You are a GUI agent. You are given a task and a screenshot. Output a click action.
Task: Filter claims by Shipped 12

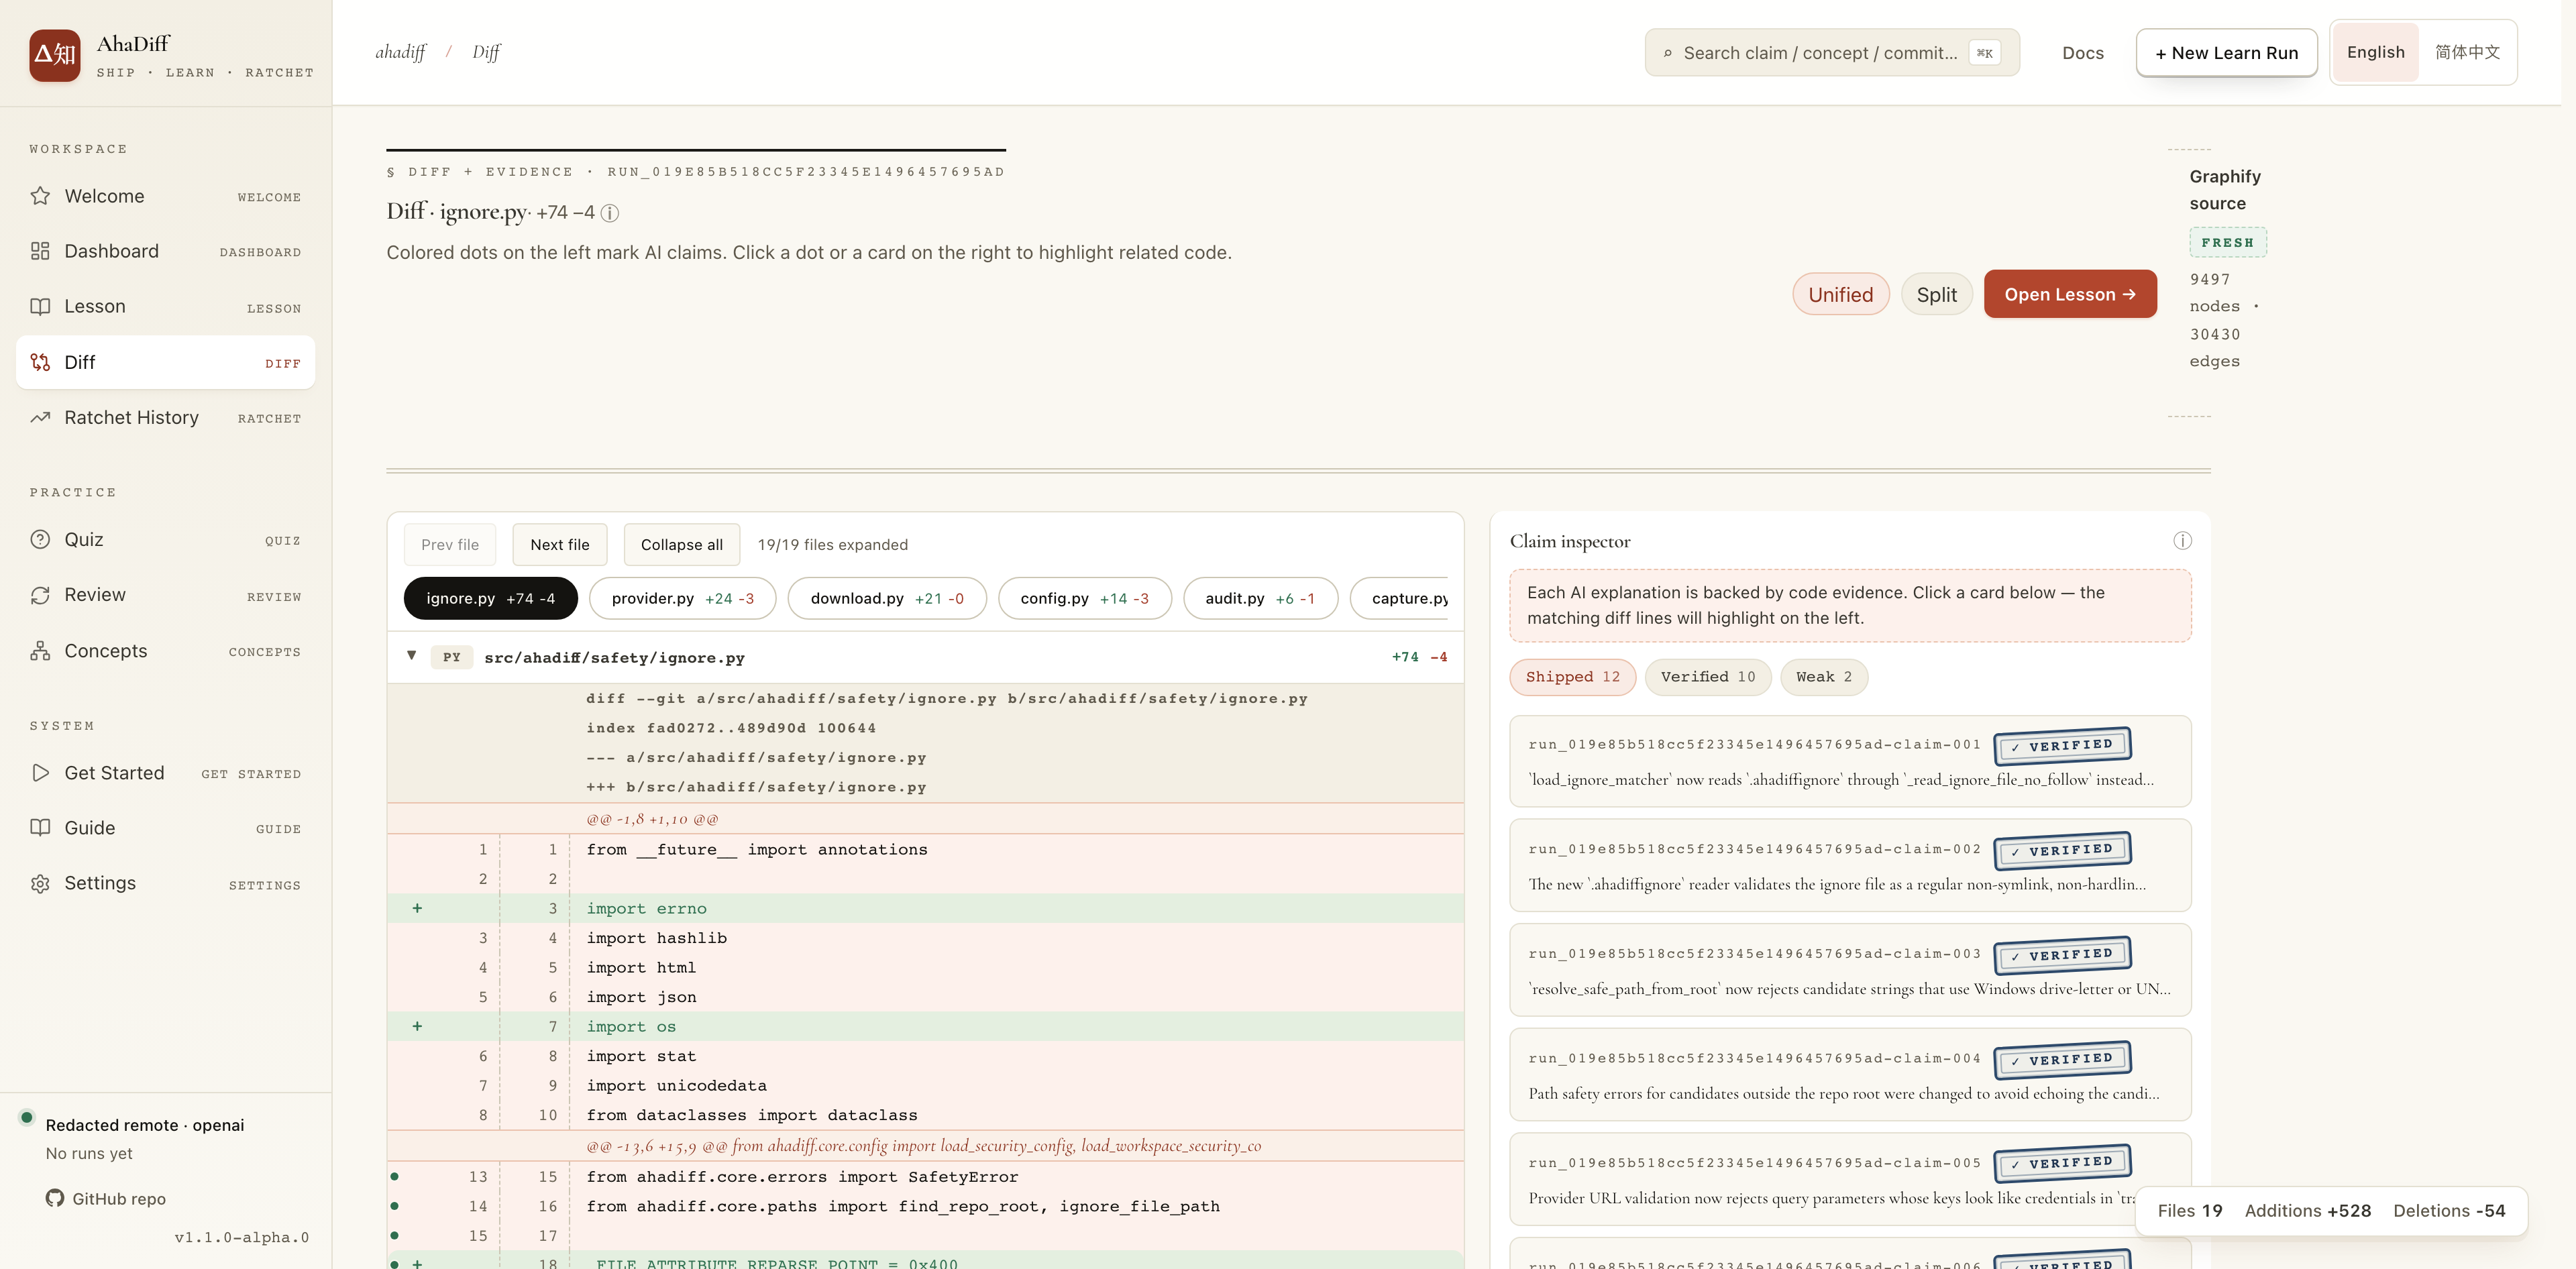point(1572,677)
